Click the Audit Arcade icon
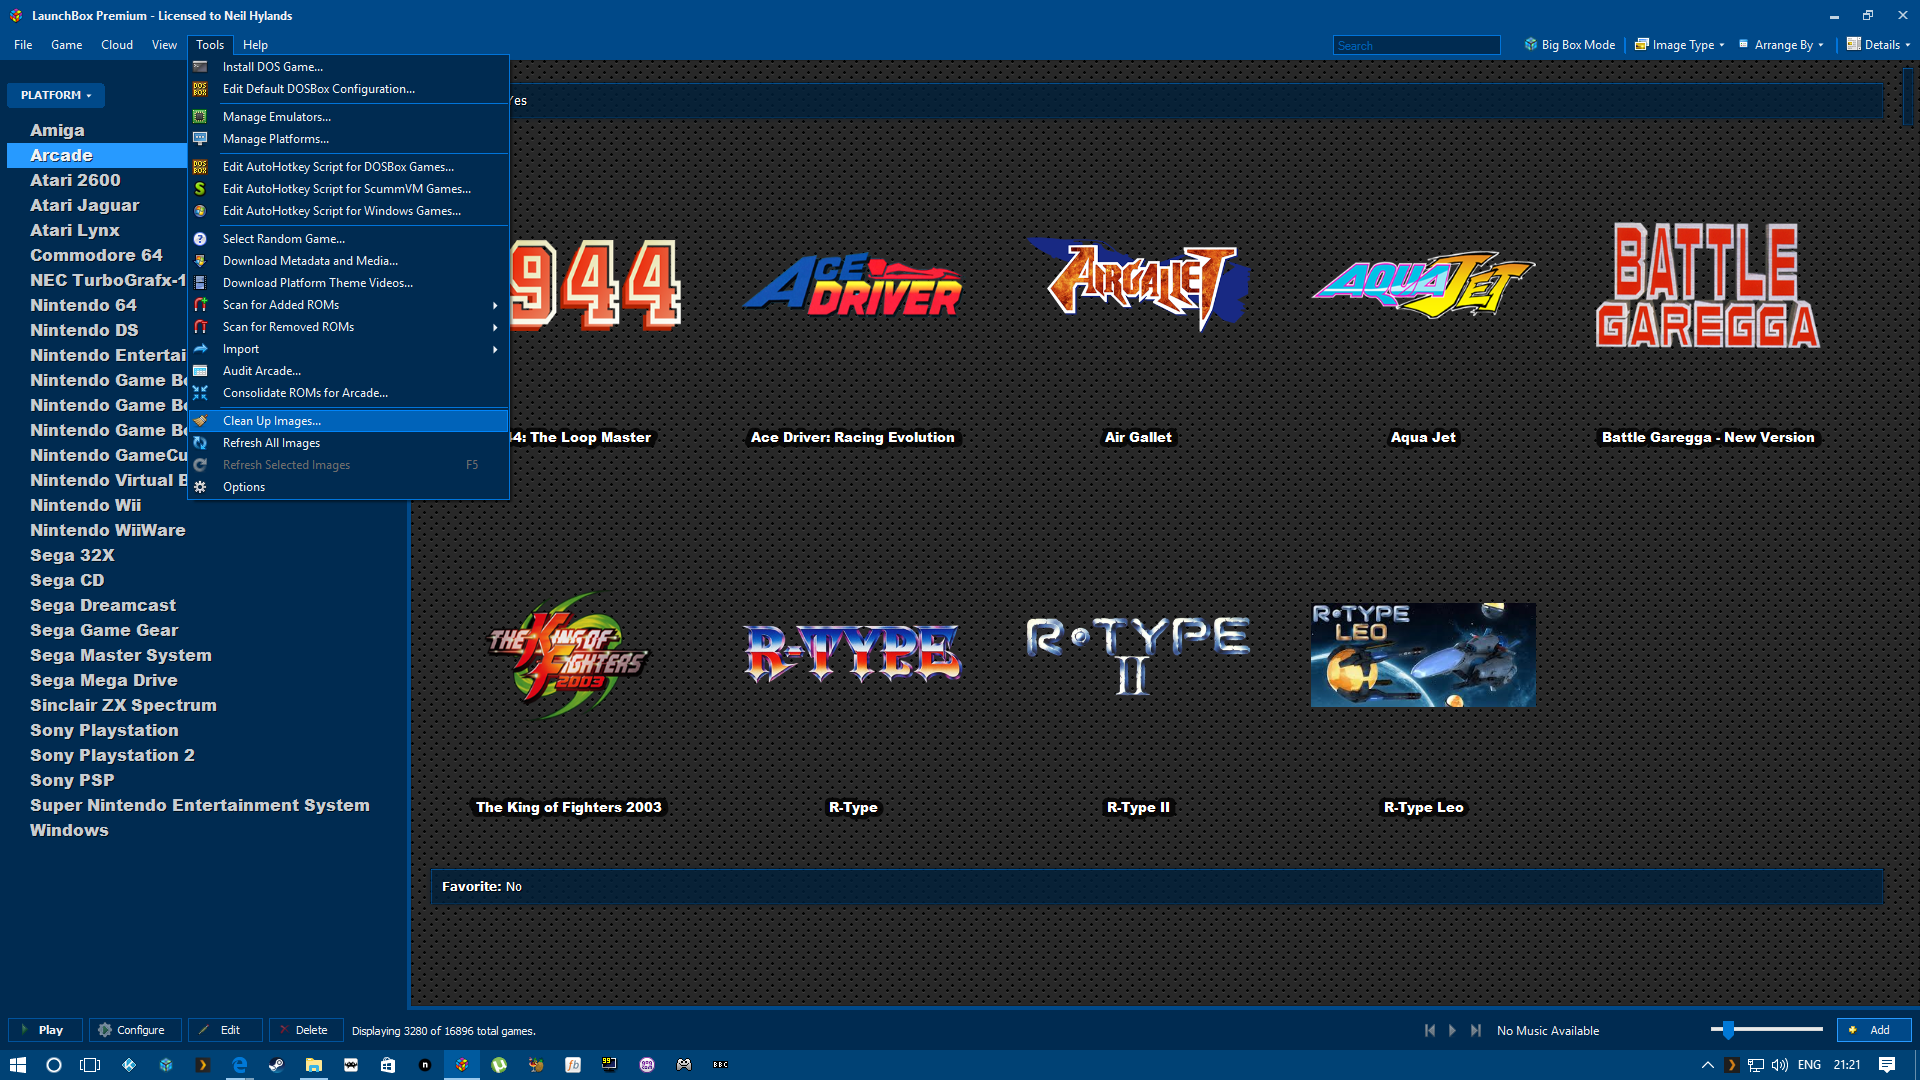Image resolution: width=1920 pixels, height=1080 pixels. (x=200, y=371)
